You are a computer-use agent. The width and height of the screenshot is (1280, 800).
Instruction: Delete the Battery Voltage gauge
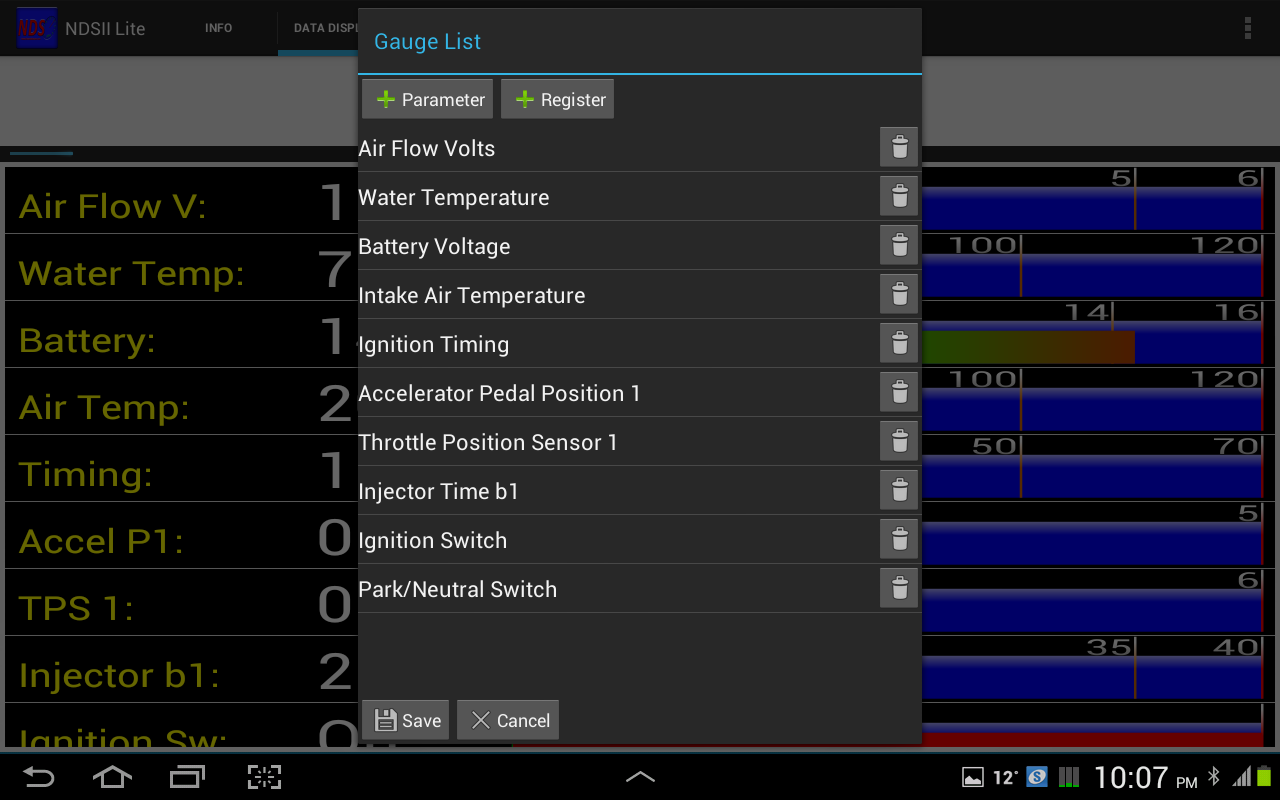coord(899,245)
